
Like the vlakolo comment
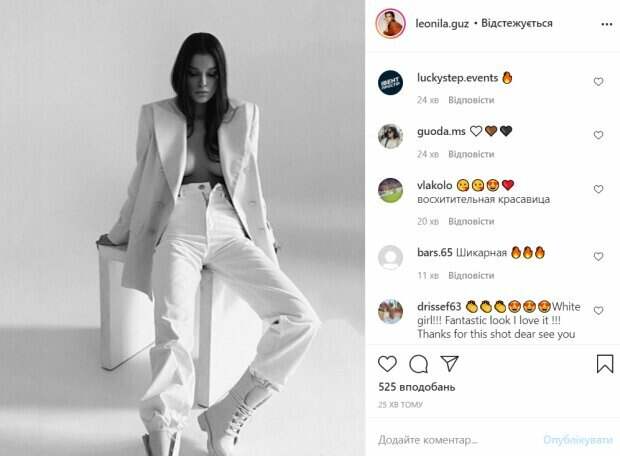[x=598, y=189]
